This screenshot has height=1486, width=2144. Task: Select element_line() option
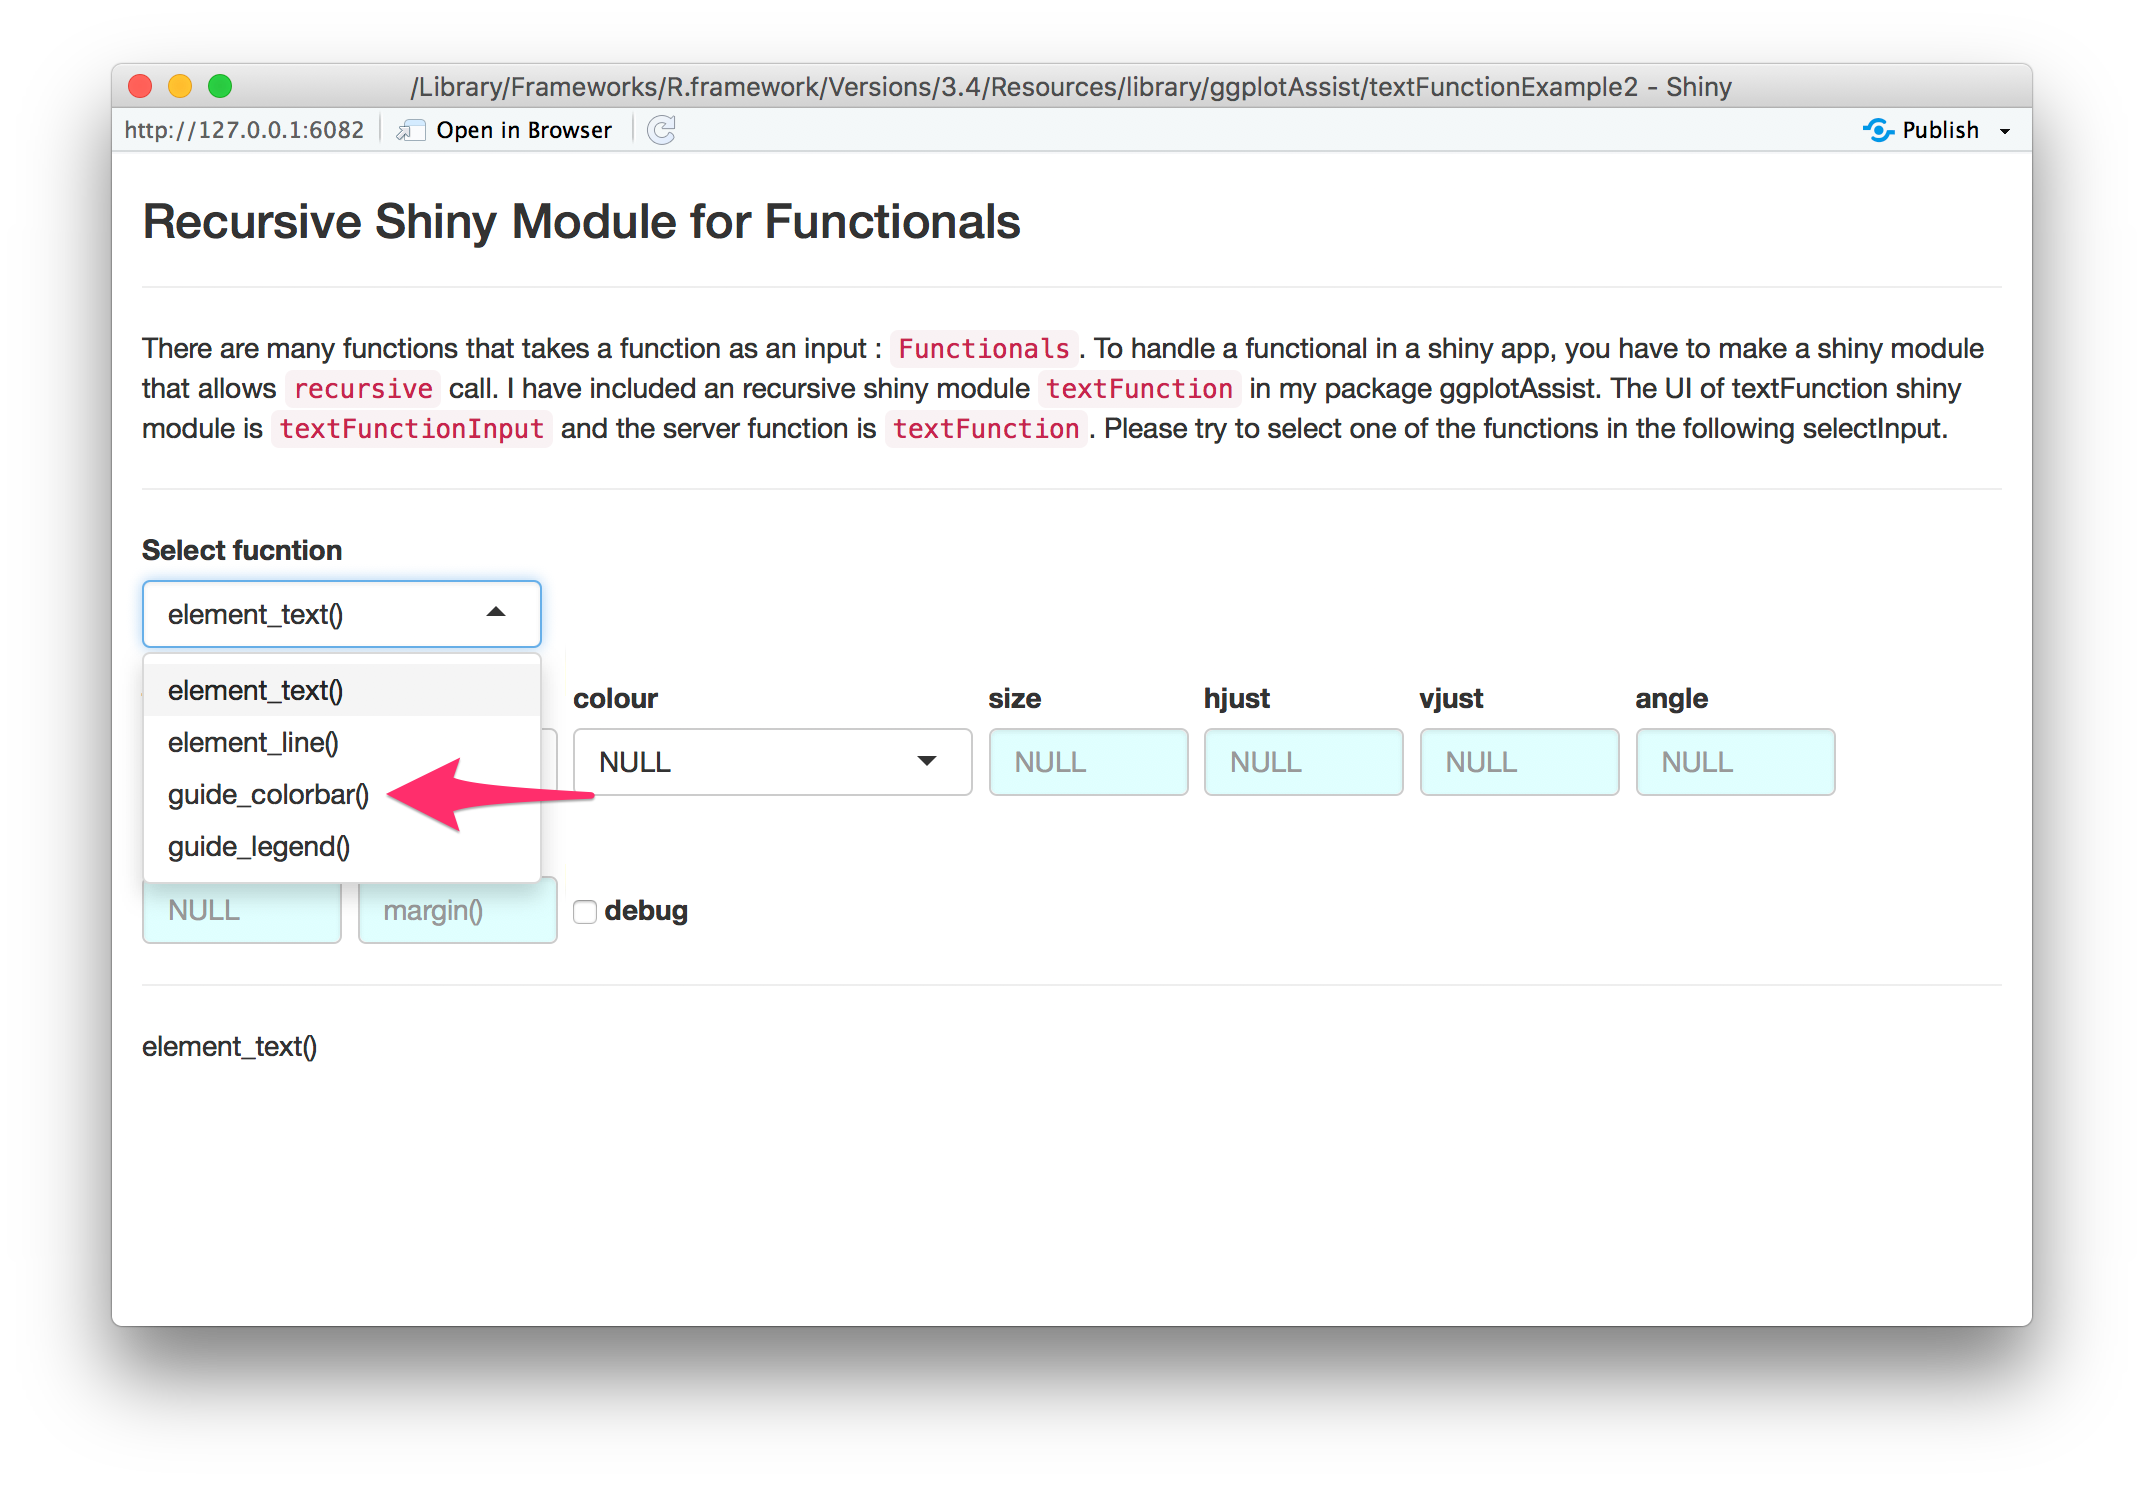[254, 743]
